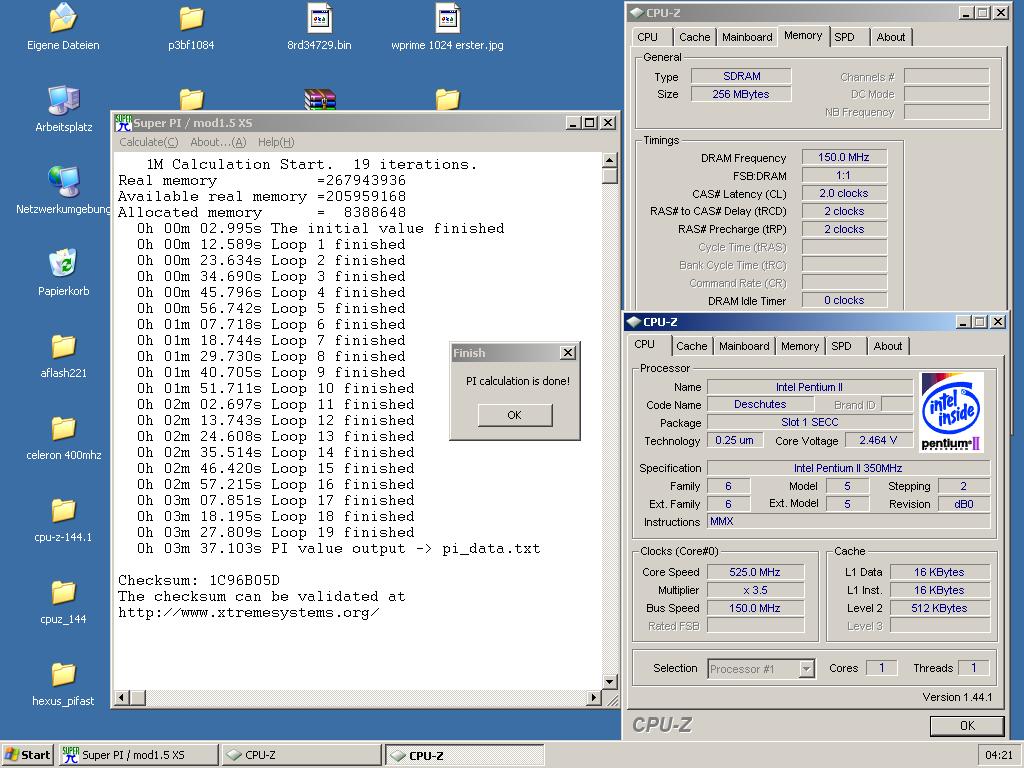This screenshot has width=1024, height=768.
Task: Click Super PI vertical scrollbar up arrow
Action: click(x=610, y=160)
